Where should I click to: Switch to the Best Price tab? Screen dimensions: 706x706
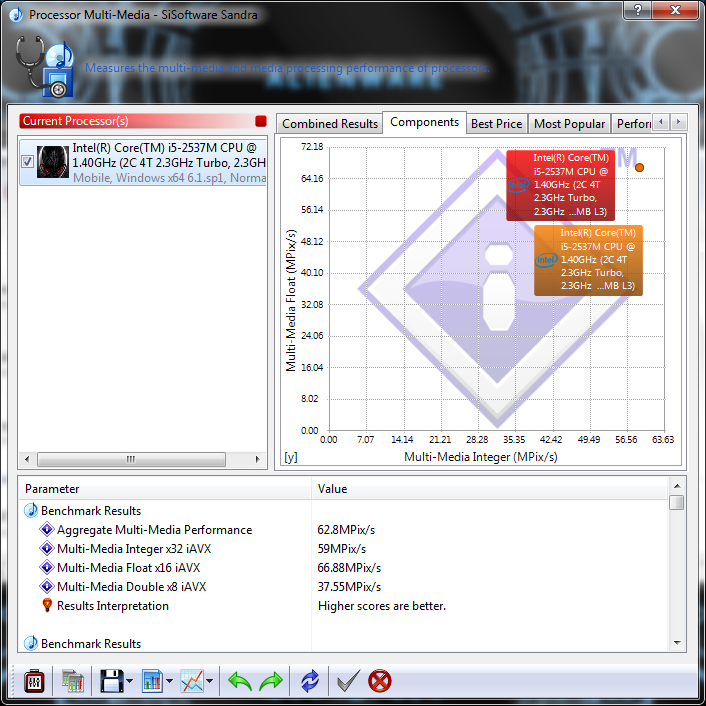[497, 124]
